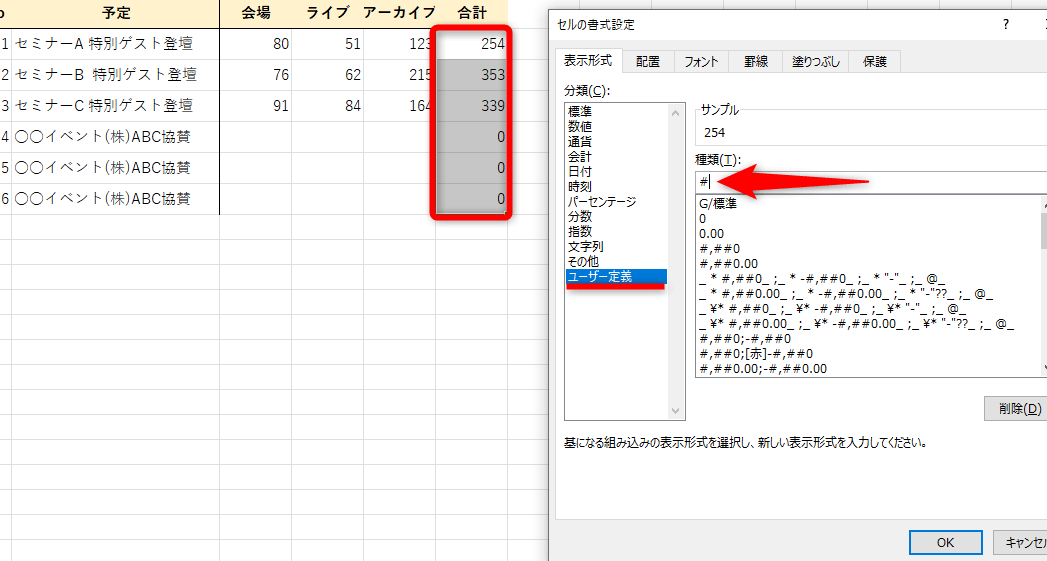
Task: Select the ライブ value 62 cell
Action: pos(328,75)
